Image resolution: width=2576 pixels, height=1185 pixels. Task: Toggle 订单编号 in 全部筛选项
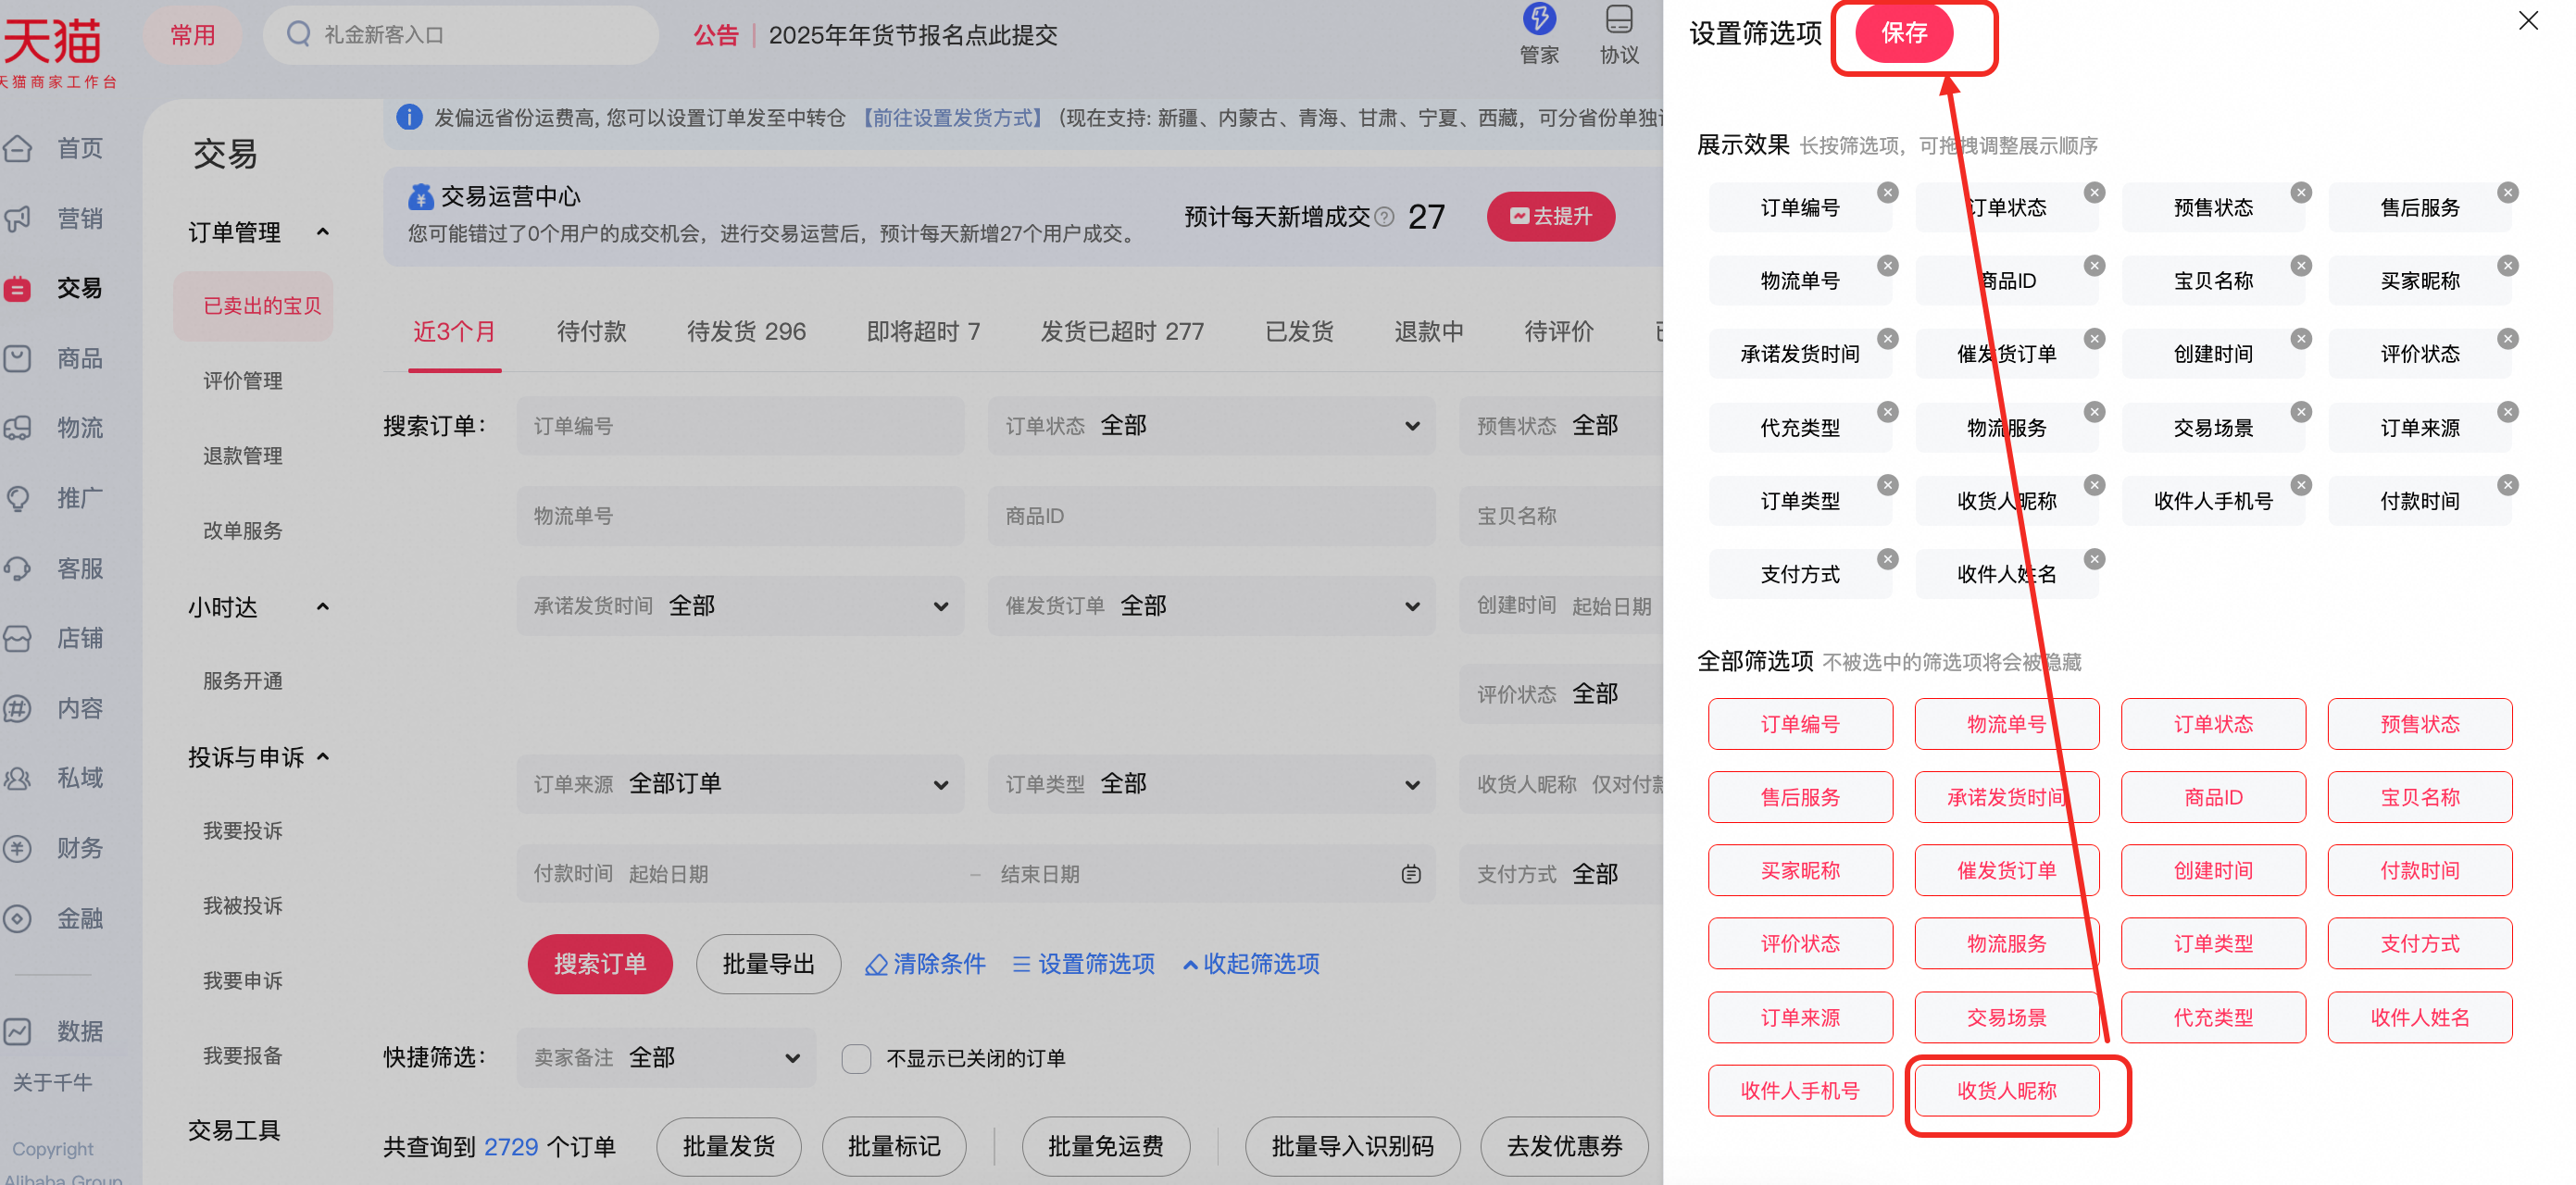point(1800,724)
